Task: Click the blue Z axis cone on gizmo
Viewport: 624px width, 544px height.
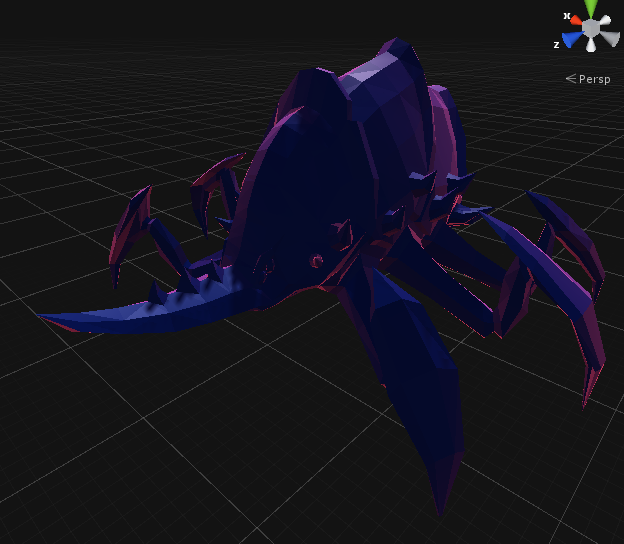Action: (571, 39)
